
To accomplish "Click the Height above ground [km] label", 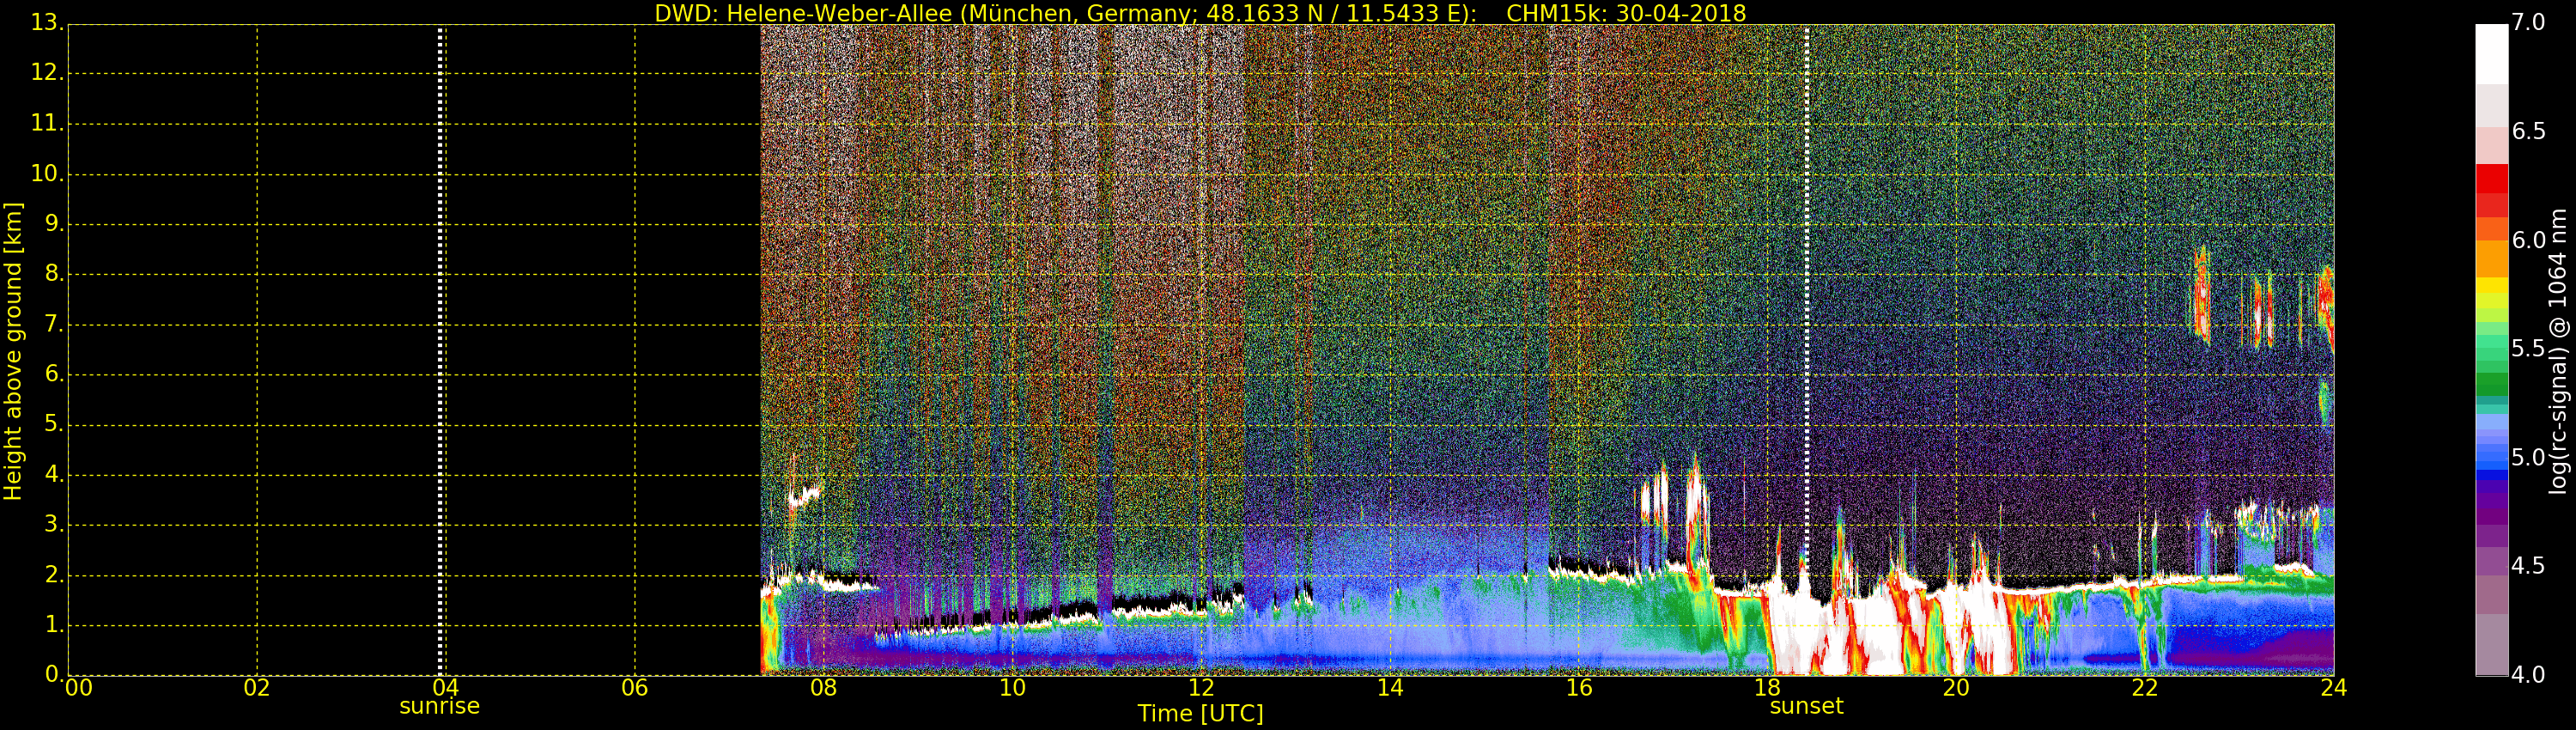I will 13,350.
